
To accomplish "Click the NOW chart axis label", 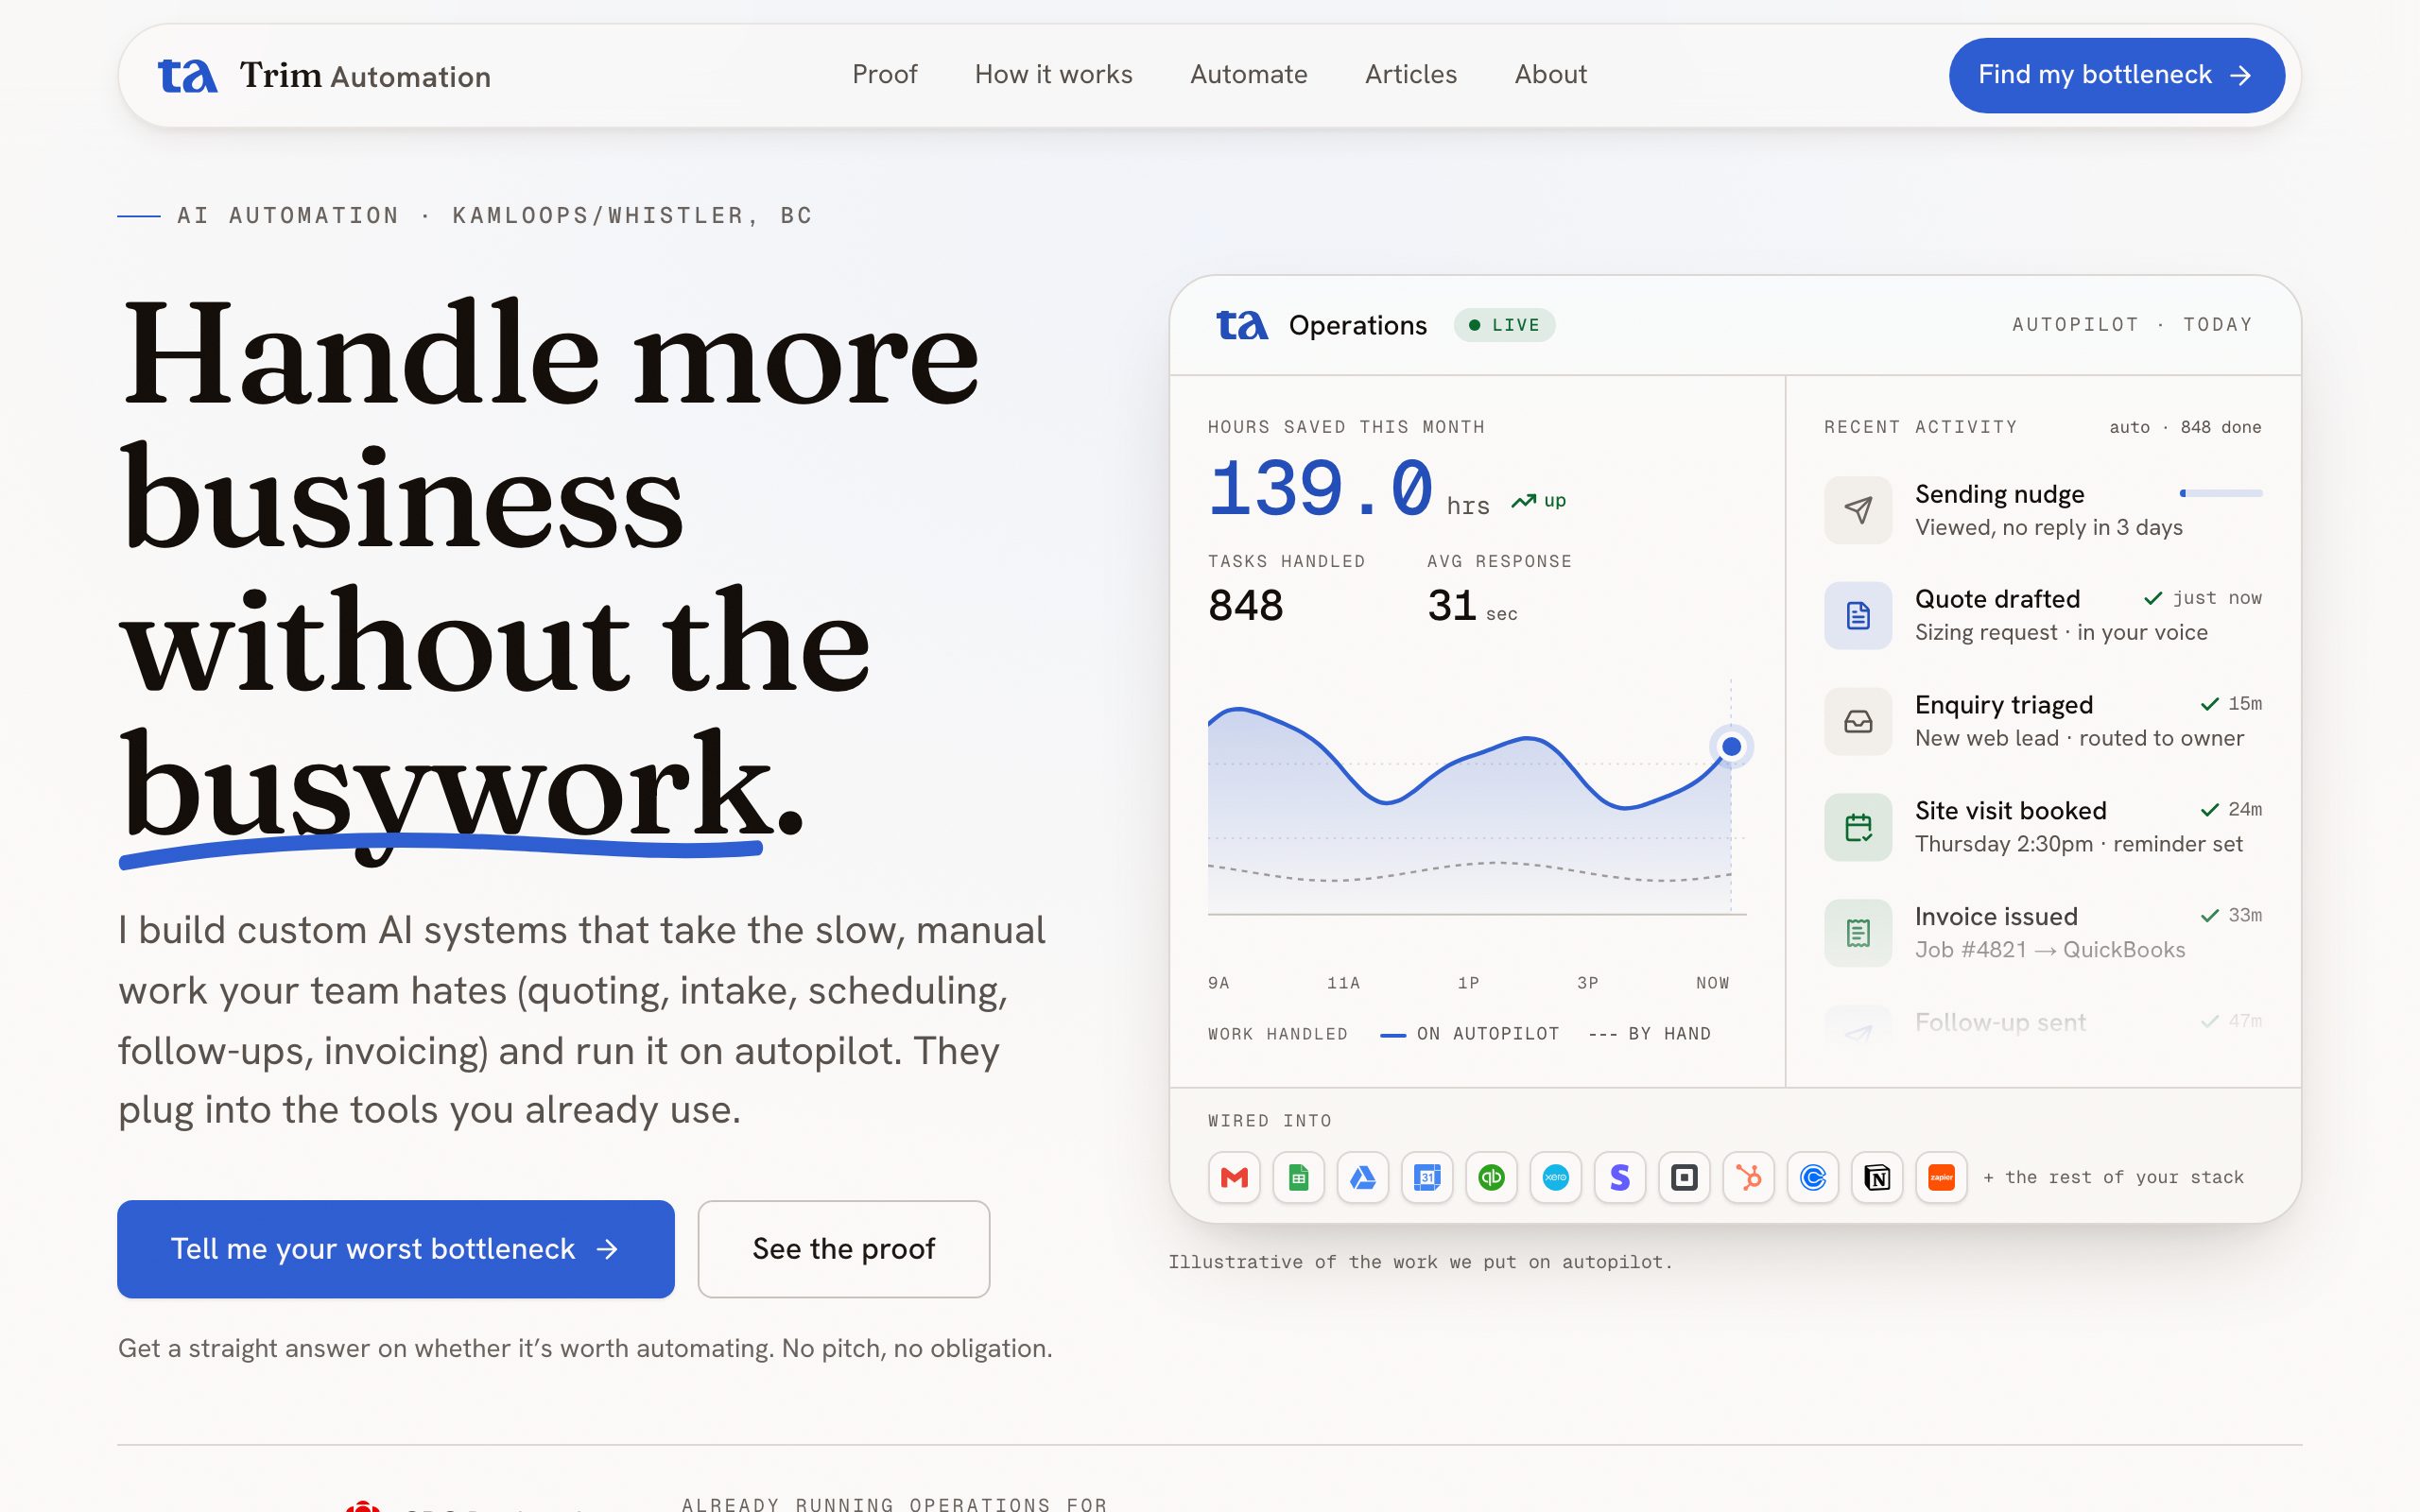I will click(1712, 983).
